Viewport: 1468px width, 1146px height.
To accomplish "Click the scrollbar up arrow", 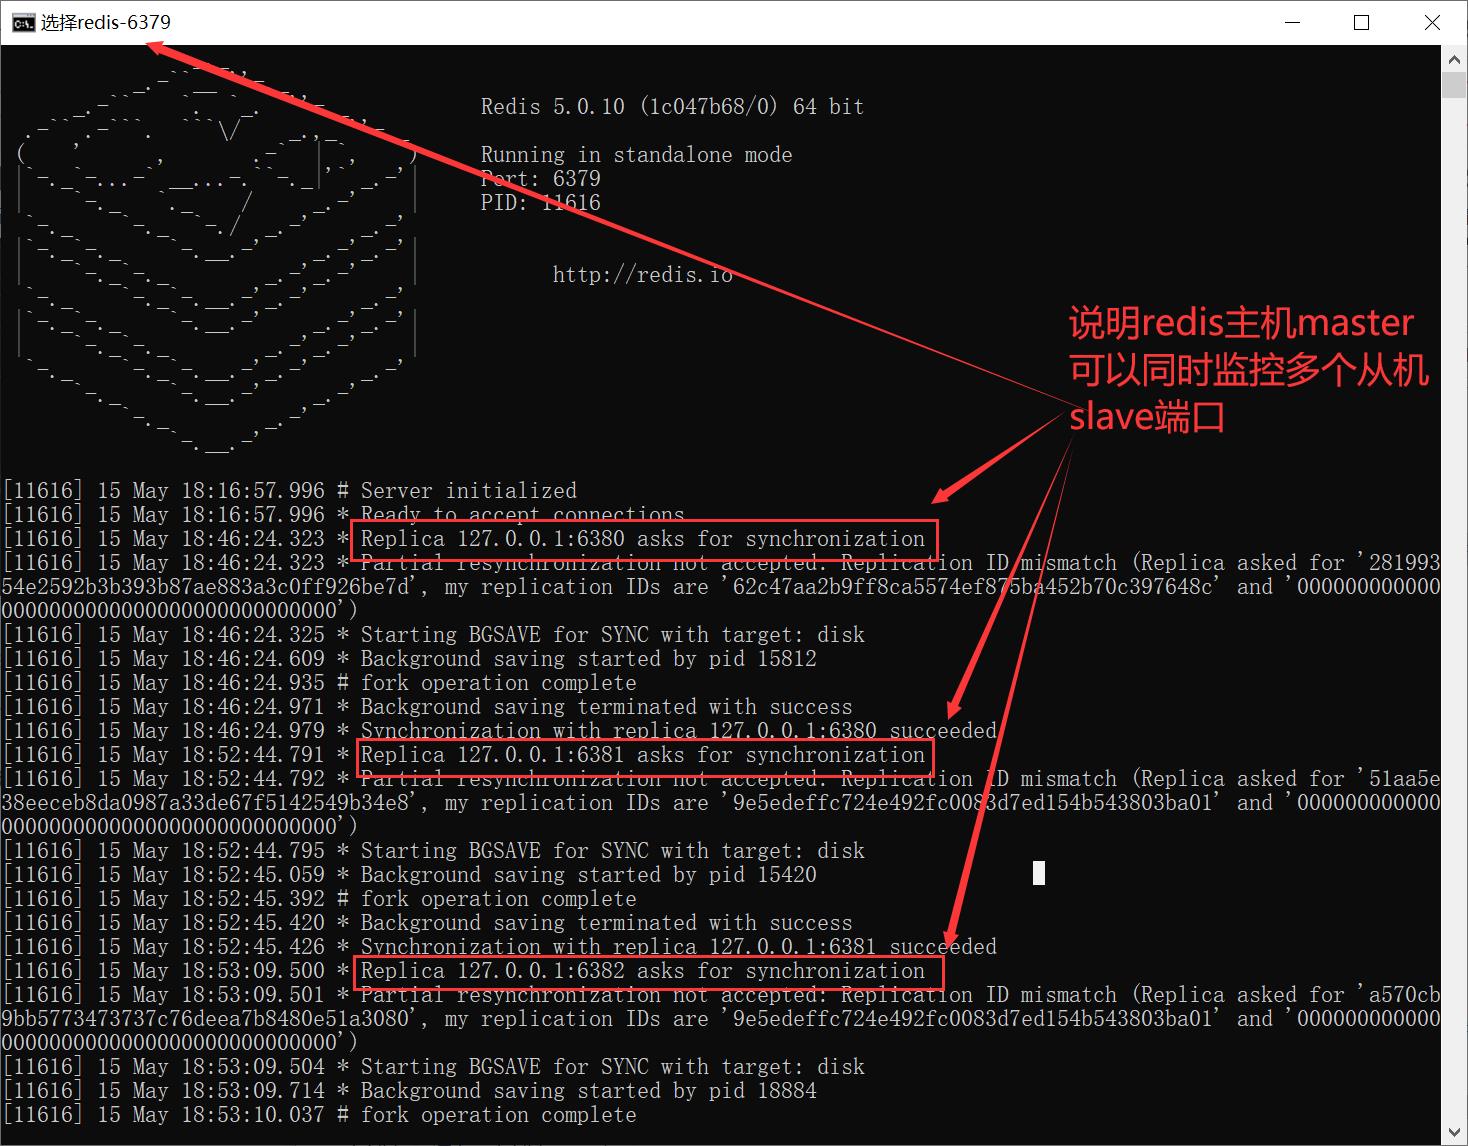I will 1454,59.
